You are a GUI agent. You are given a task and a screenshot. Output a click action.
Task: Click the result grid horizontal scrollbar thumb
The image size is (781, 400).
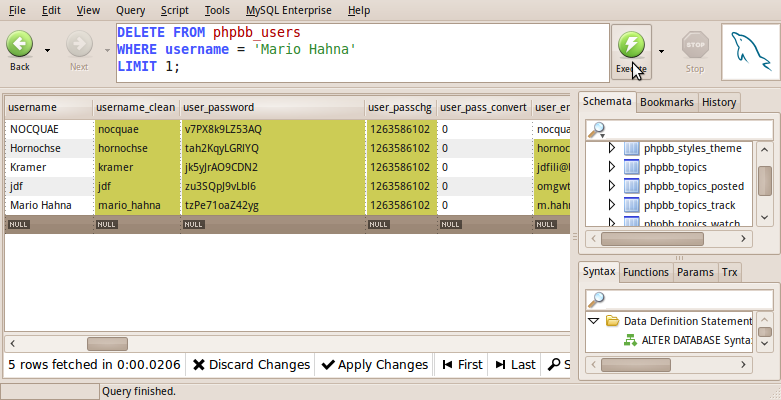[107, 344]
